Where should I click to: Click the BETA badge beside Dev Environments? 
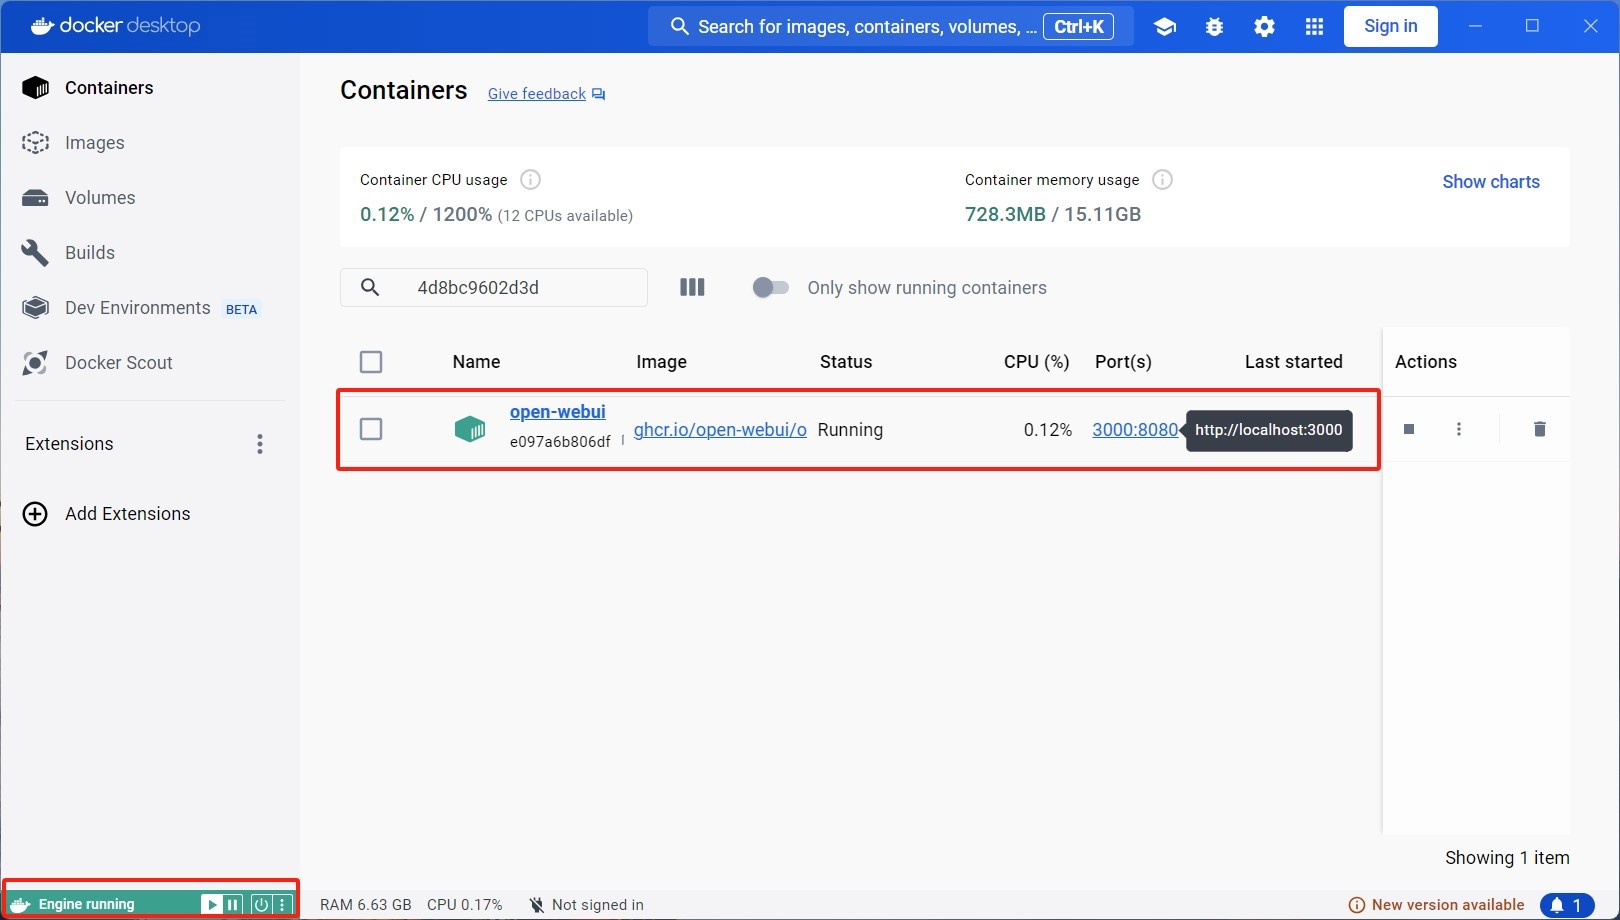241,309
